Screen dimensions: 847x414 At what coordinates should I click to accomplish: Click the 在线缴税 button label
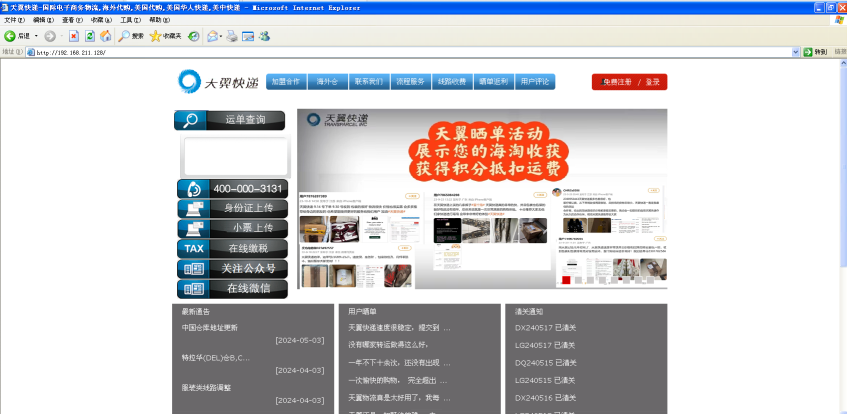click(x=248, y=248)
